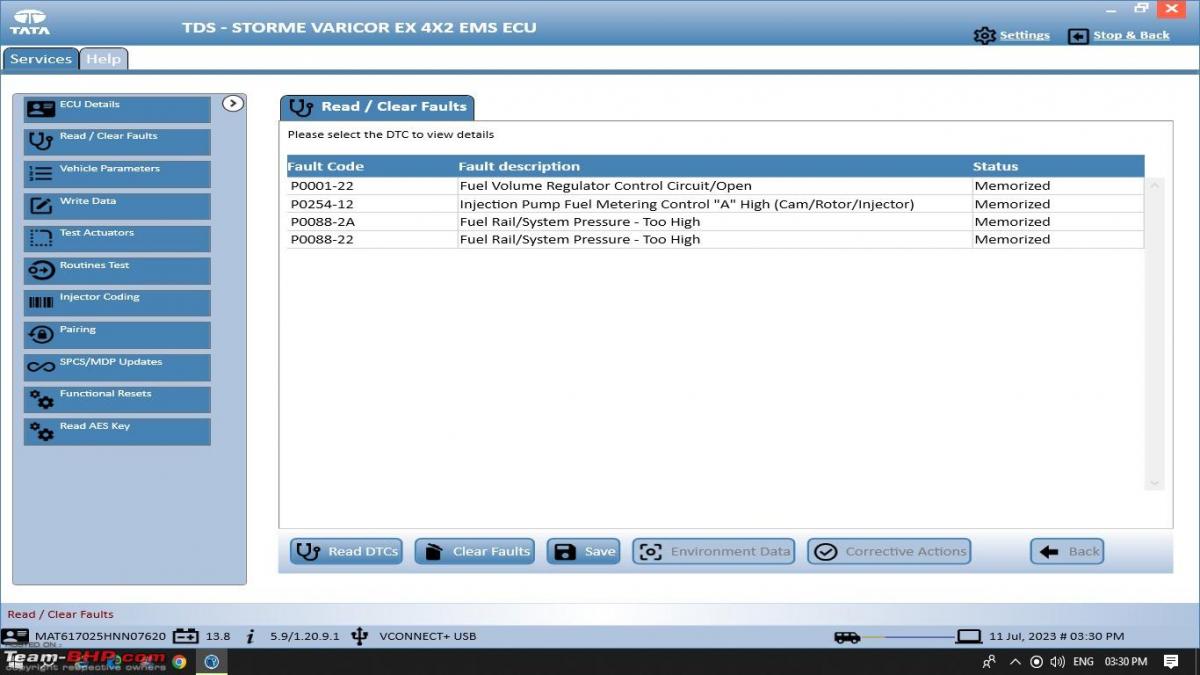The width and height of the screenshot is (1200, 675).
Task: Select the Read / Clear Faults tab header
Action: (x=377, y=107)
